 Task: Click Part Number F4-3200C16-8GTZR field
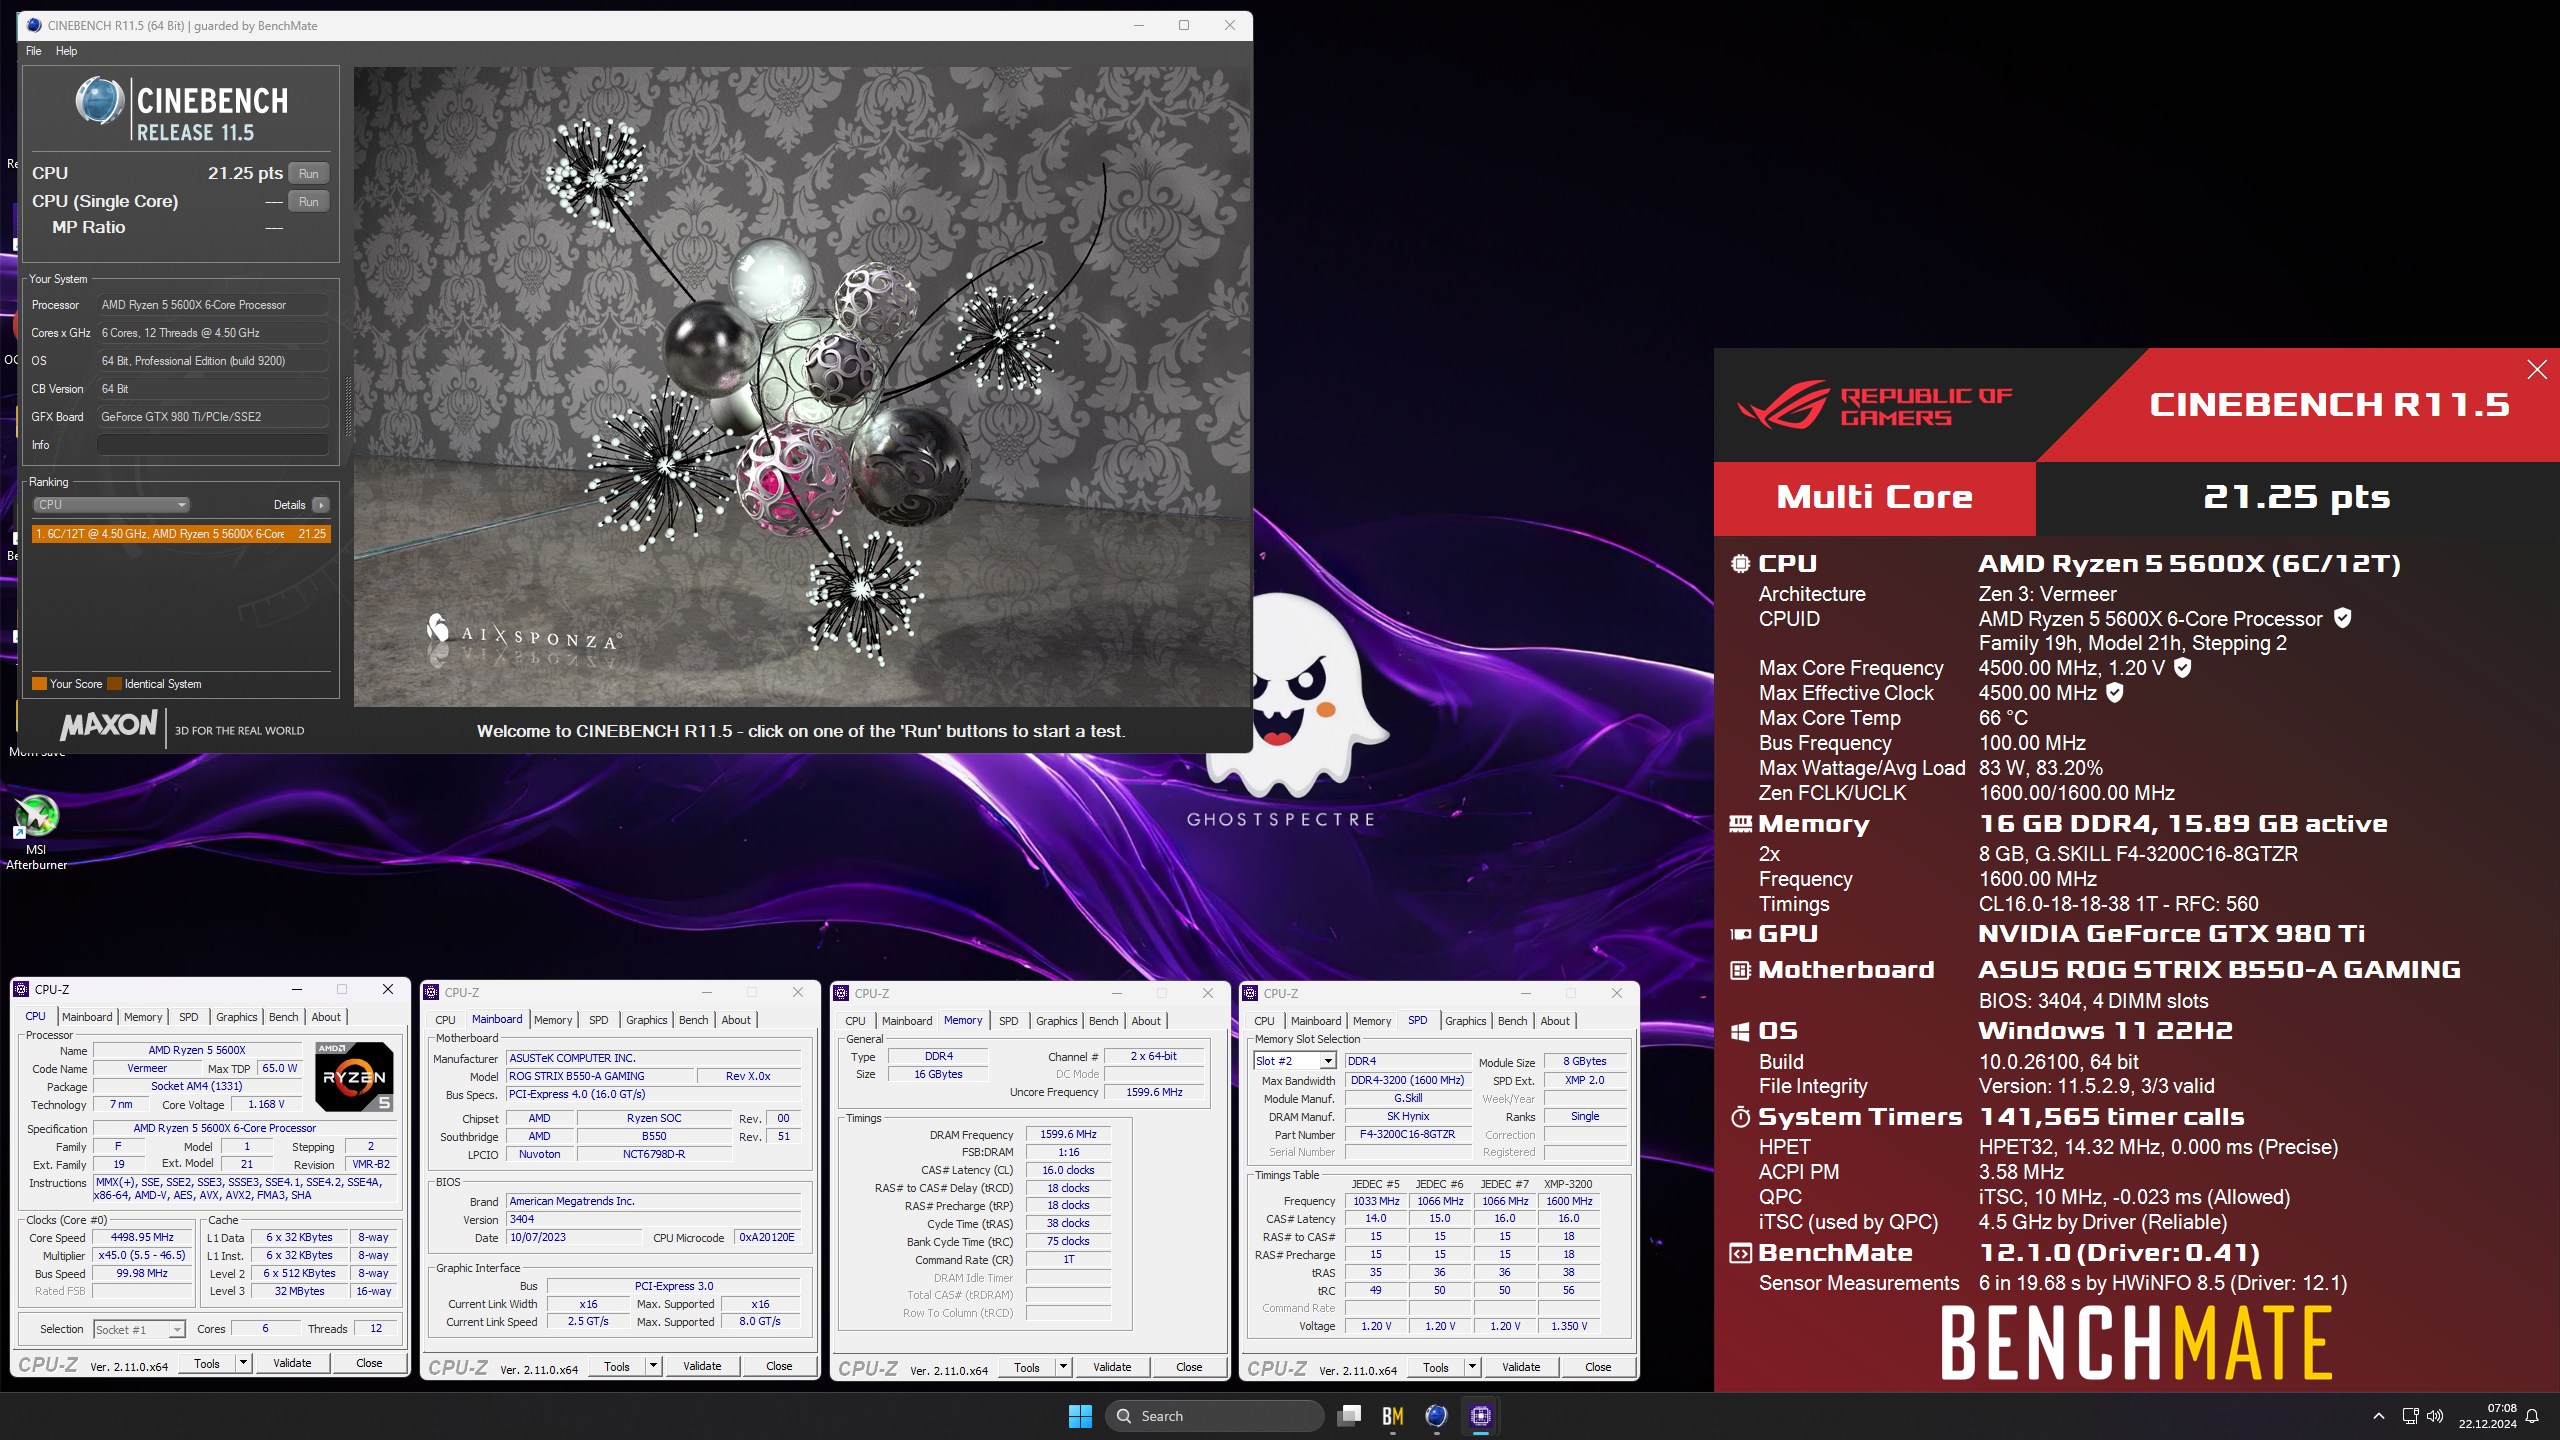(x=1407, y=1134)
